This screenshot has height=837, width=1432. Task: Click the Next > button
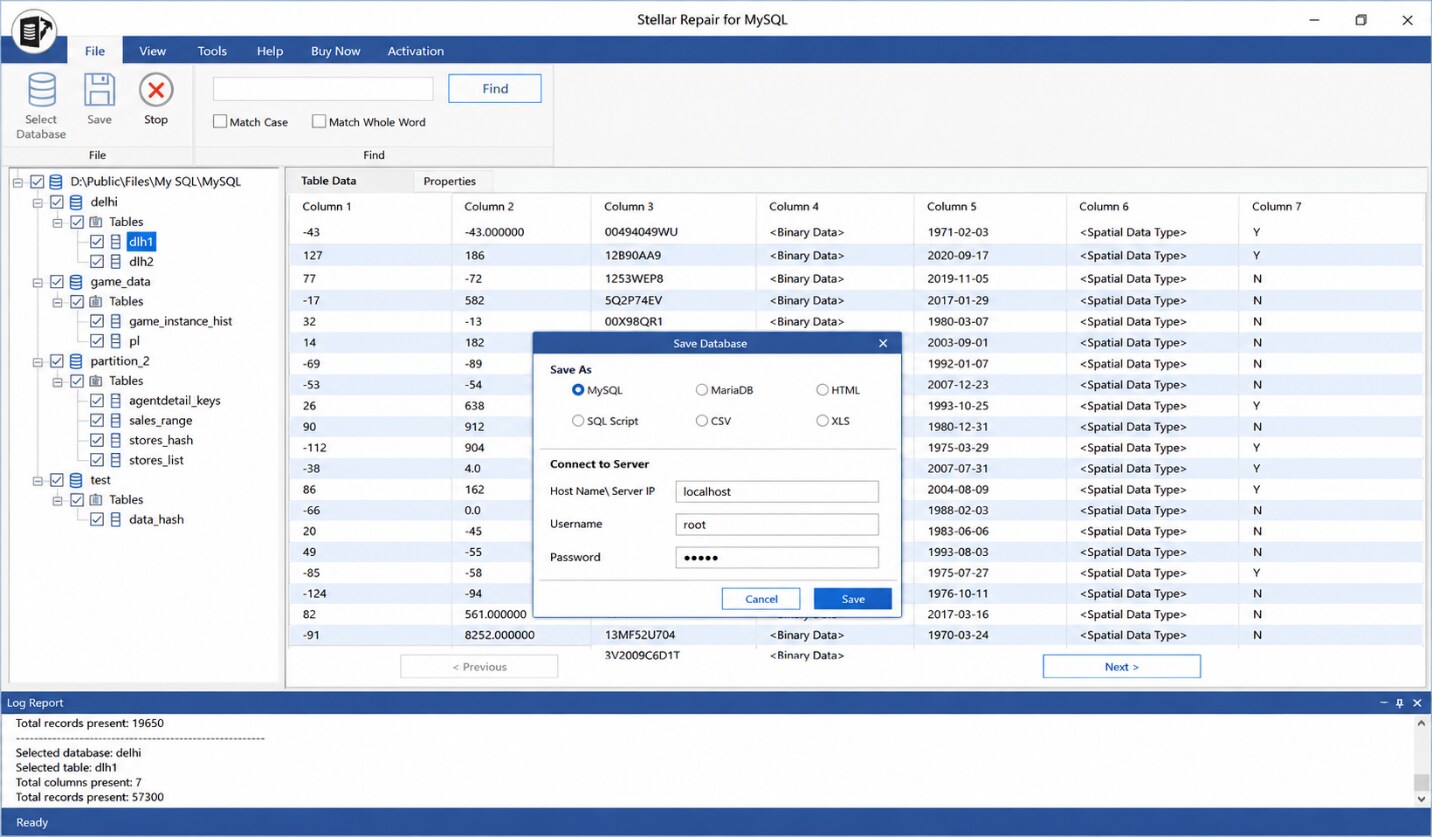(1121, 667)
